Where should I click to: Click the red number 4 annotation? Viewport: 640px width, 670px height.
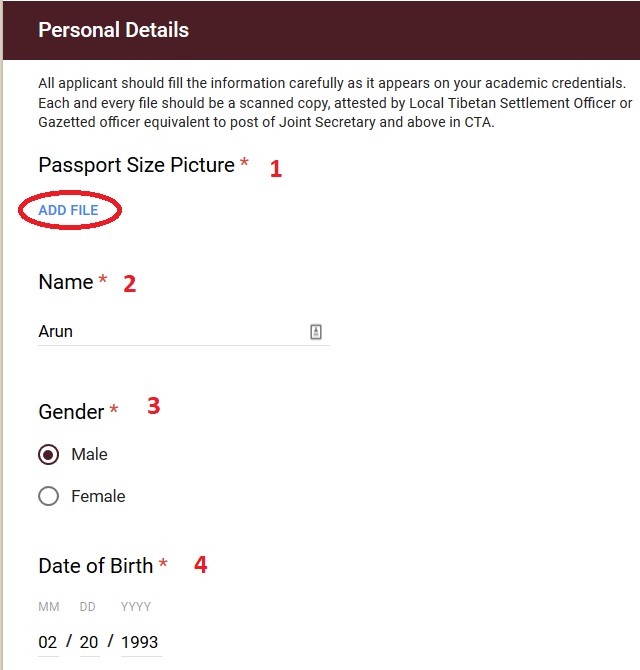200,565
